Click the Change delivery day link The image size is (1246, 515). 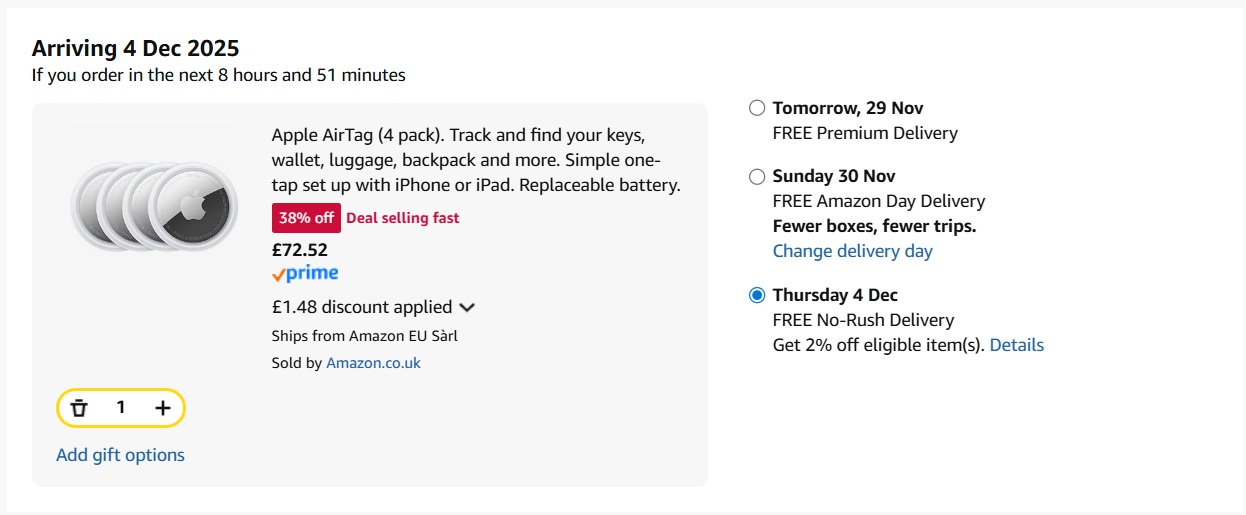pos(852,251)
